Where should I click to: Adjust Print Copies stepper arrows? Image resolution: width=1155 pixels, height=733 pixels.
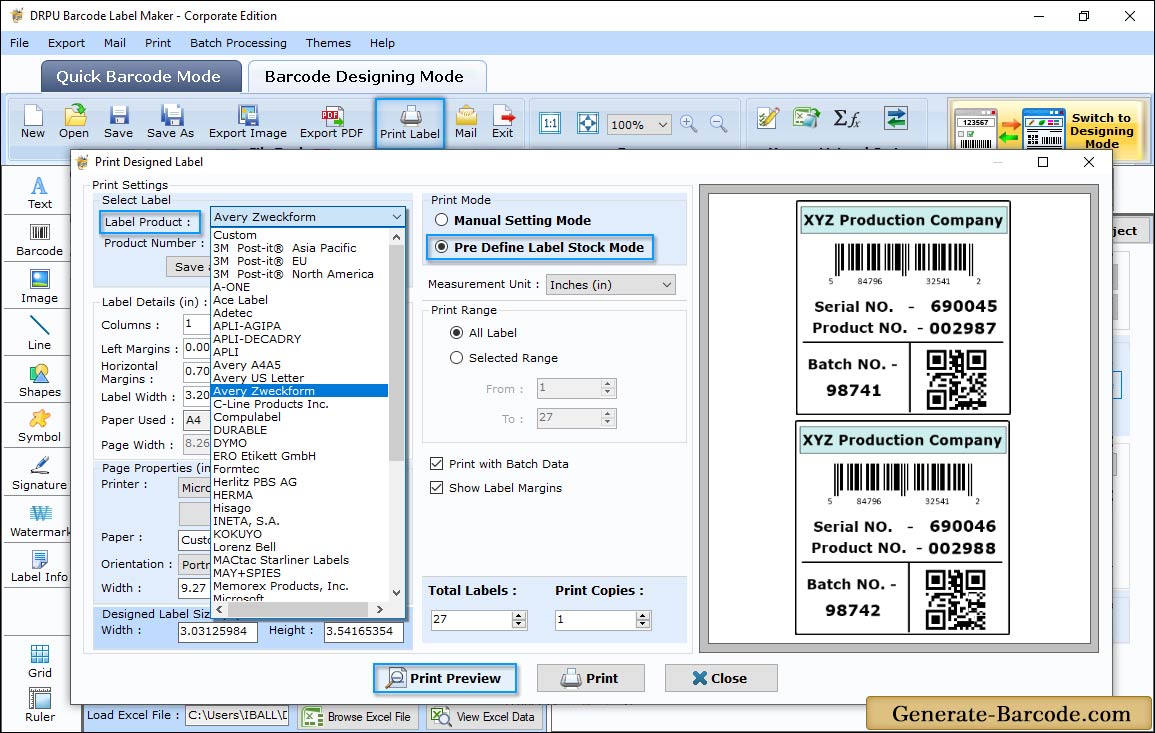tap(643, 620)
